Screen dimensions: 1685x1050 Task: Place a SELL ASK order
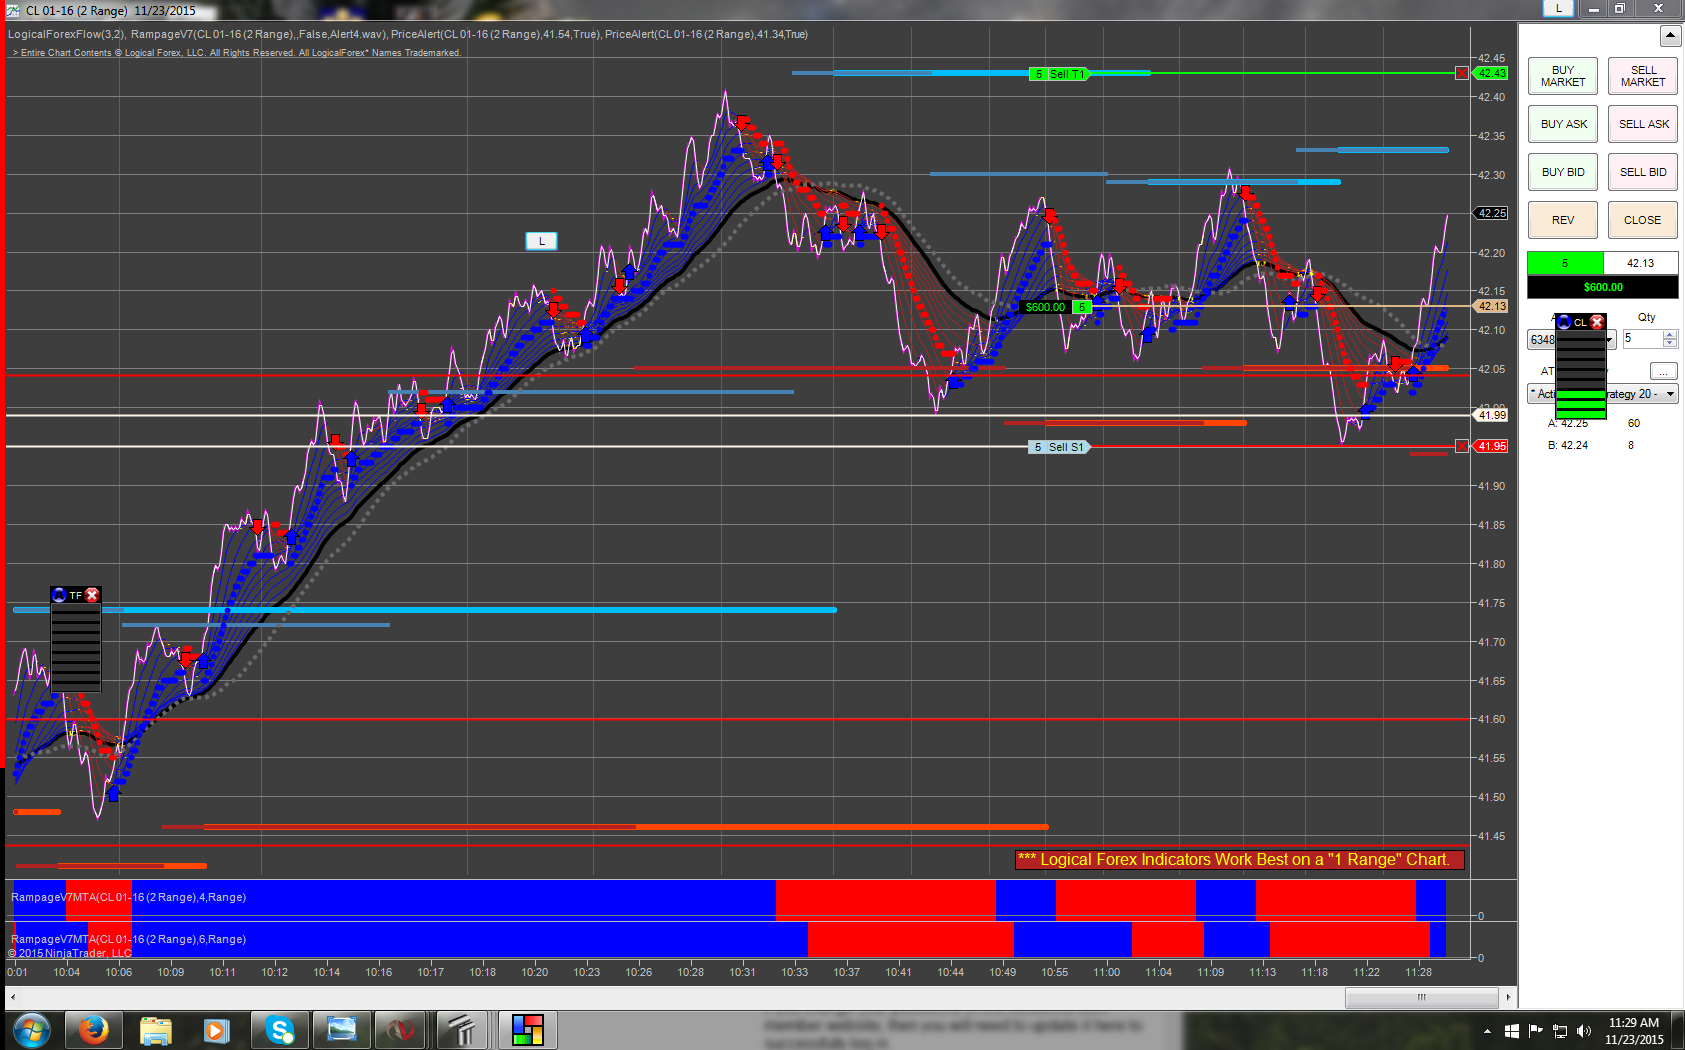coord(1643,124)
